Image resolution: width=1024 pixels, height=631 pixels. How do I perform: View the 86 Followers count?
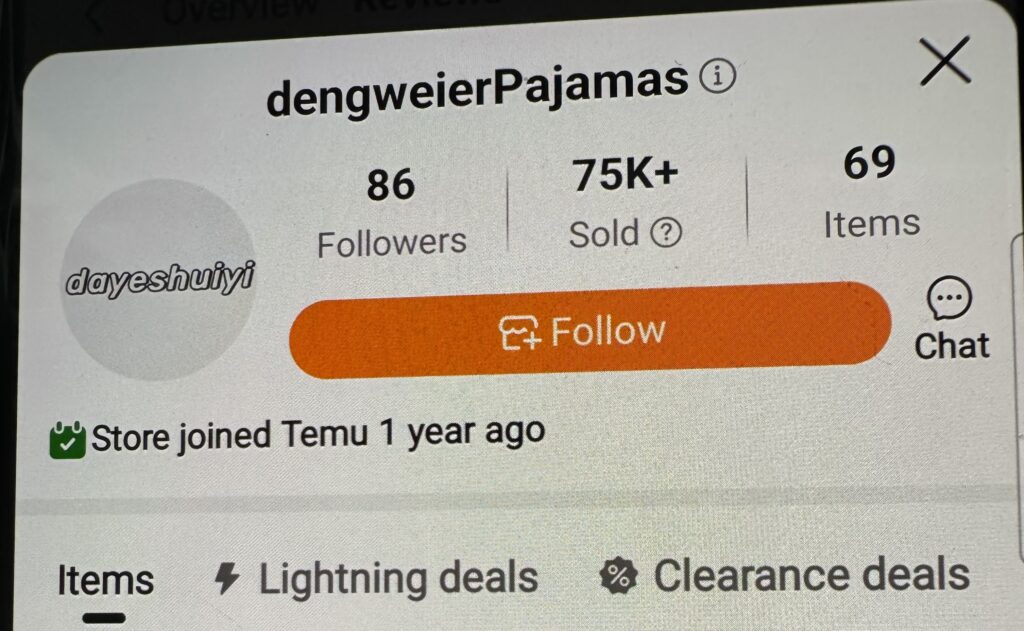[x=391, y=213]
